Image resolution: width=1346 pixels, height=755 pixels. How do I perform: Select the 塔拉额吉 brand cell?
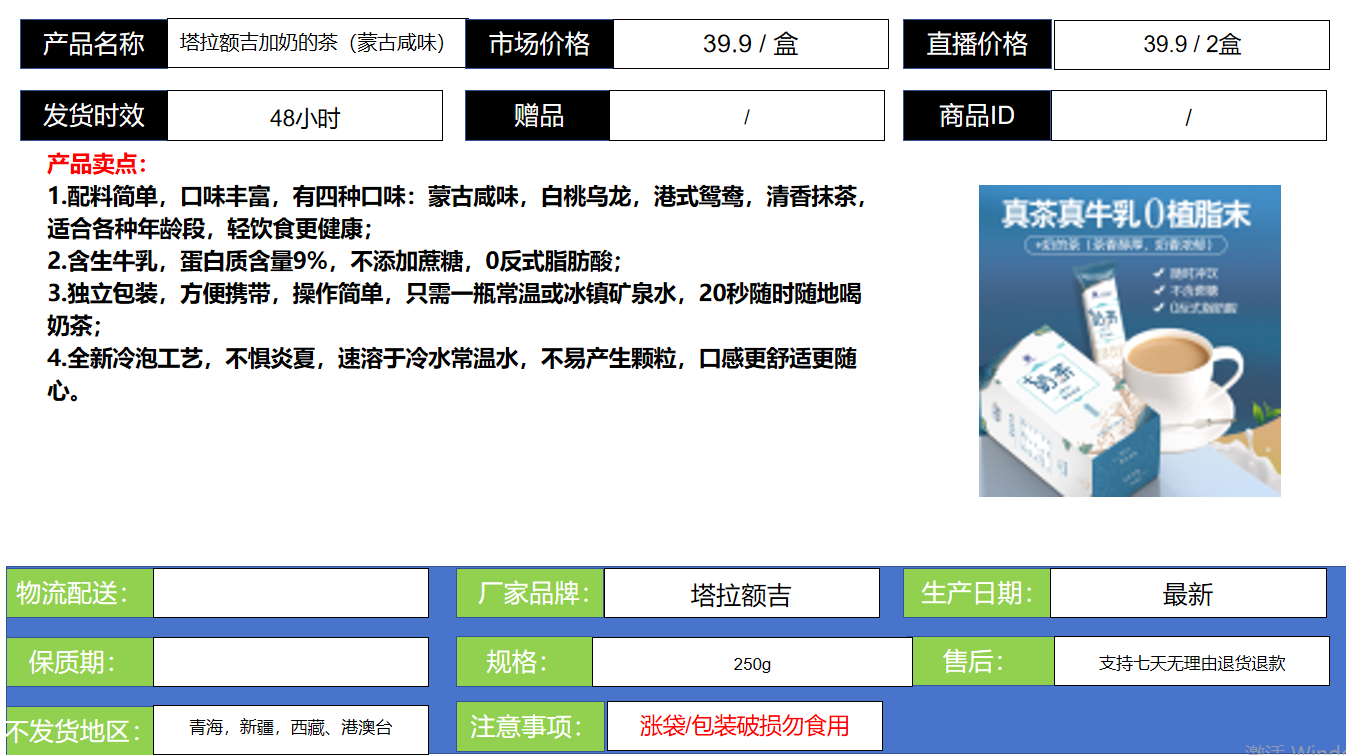pyautogui.click(x=741, y=594)
